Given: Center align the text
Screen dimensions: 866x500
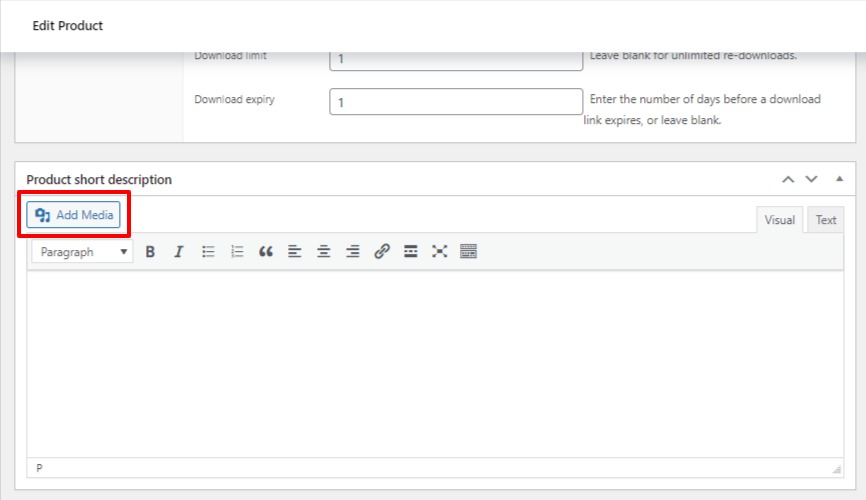Looking at the screenshot, I should click(323, 252).
